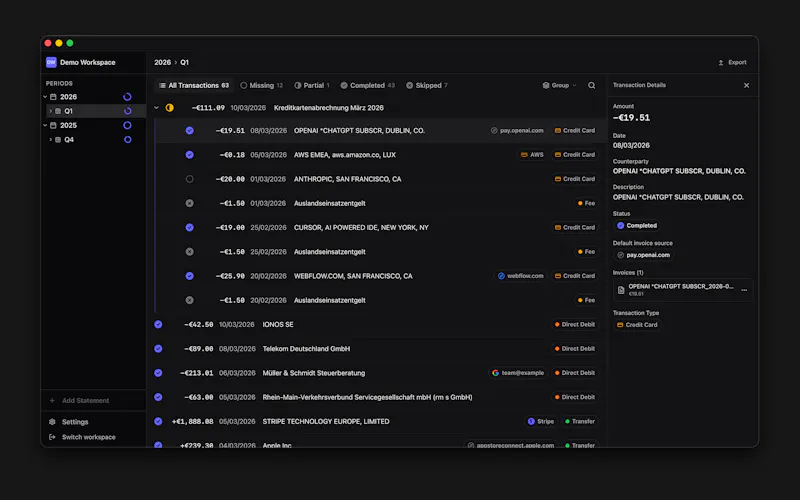The height and width of the screenshot is (500, 800).
Task: Switch to the Skipped tab
Action: [x=427, y=85]
